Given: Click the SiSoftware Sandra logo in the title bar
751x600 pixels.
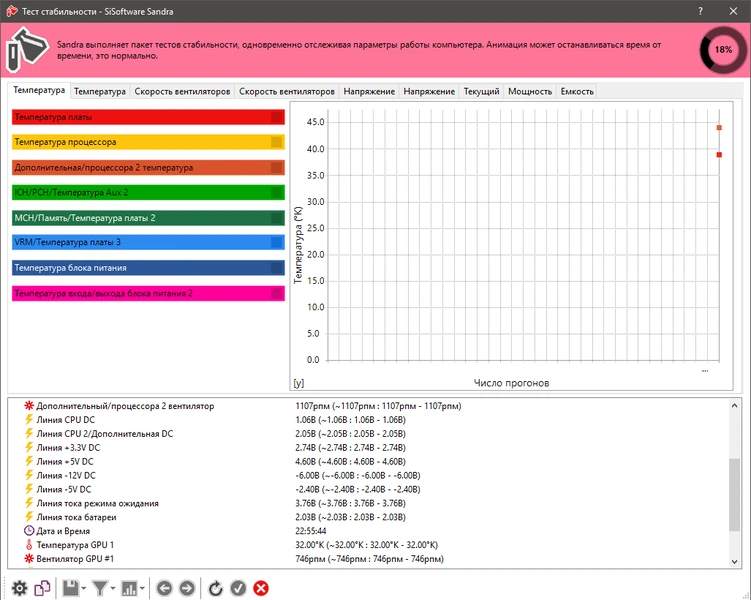Looking at the screenshot, I should coord(11,11).
